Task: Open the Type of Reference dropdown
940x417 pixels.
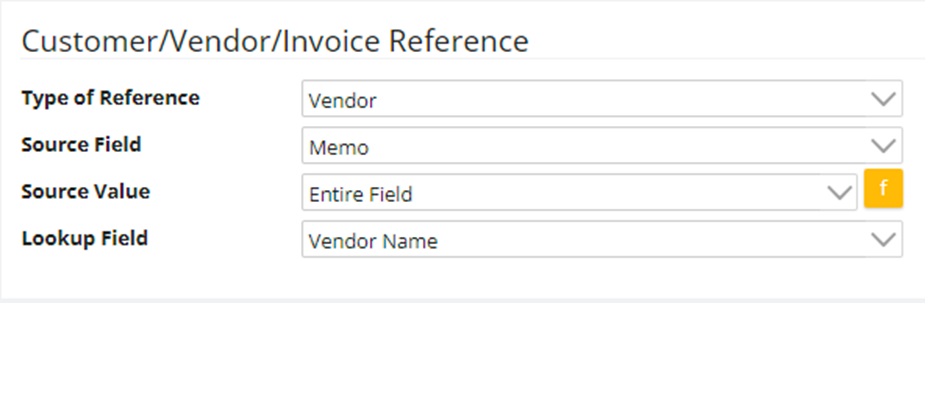Action: pyautogui.click(x=600, y=99)
